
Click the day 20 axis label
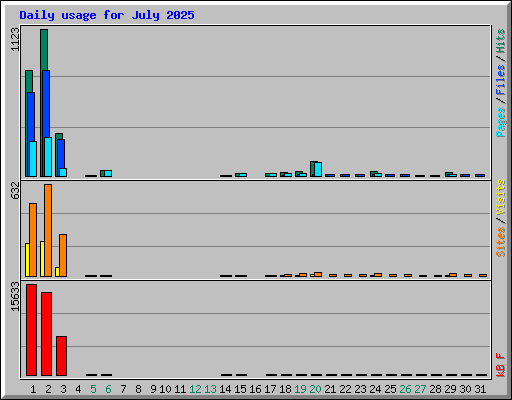315,389
